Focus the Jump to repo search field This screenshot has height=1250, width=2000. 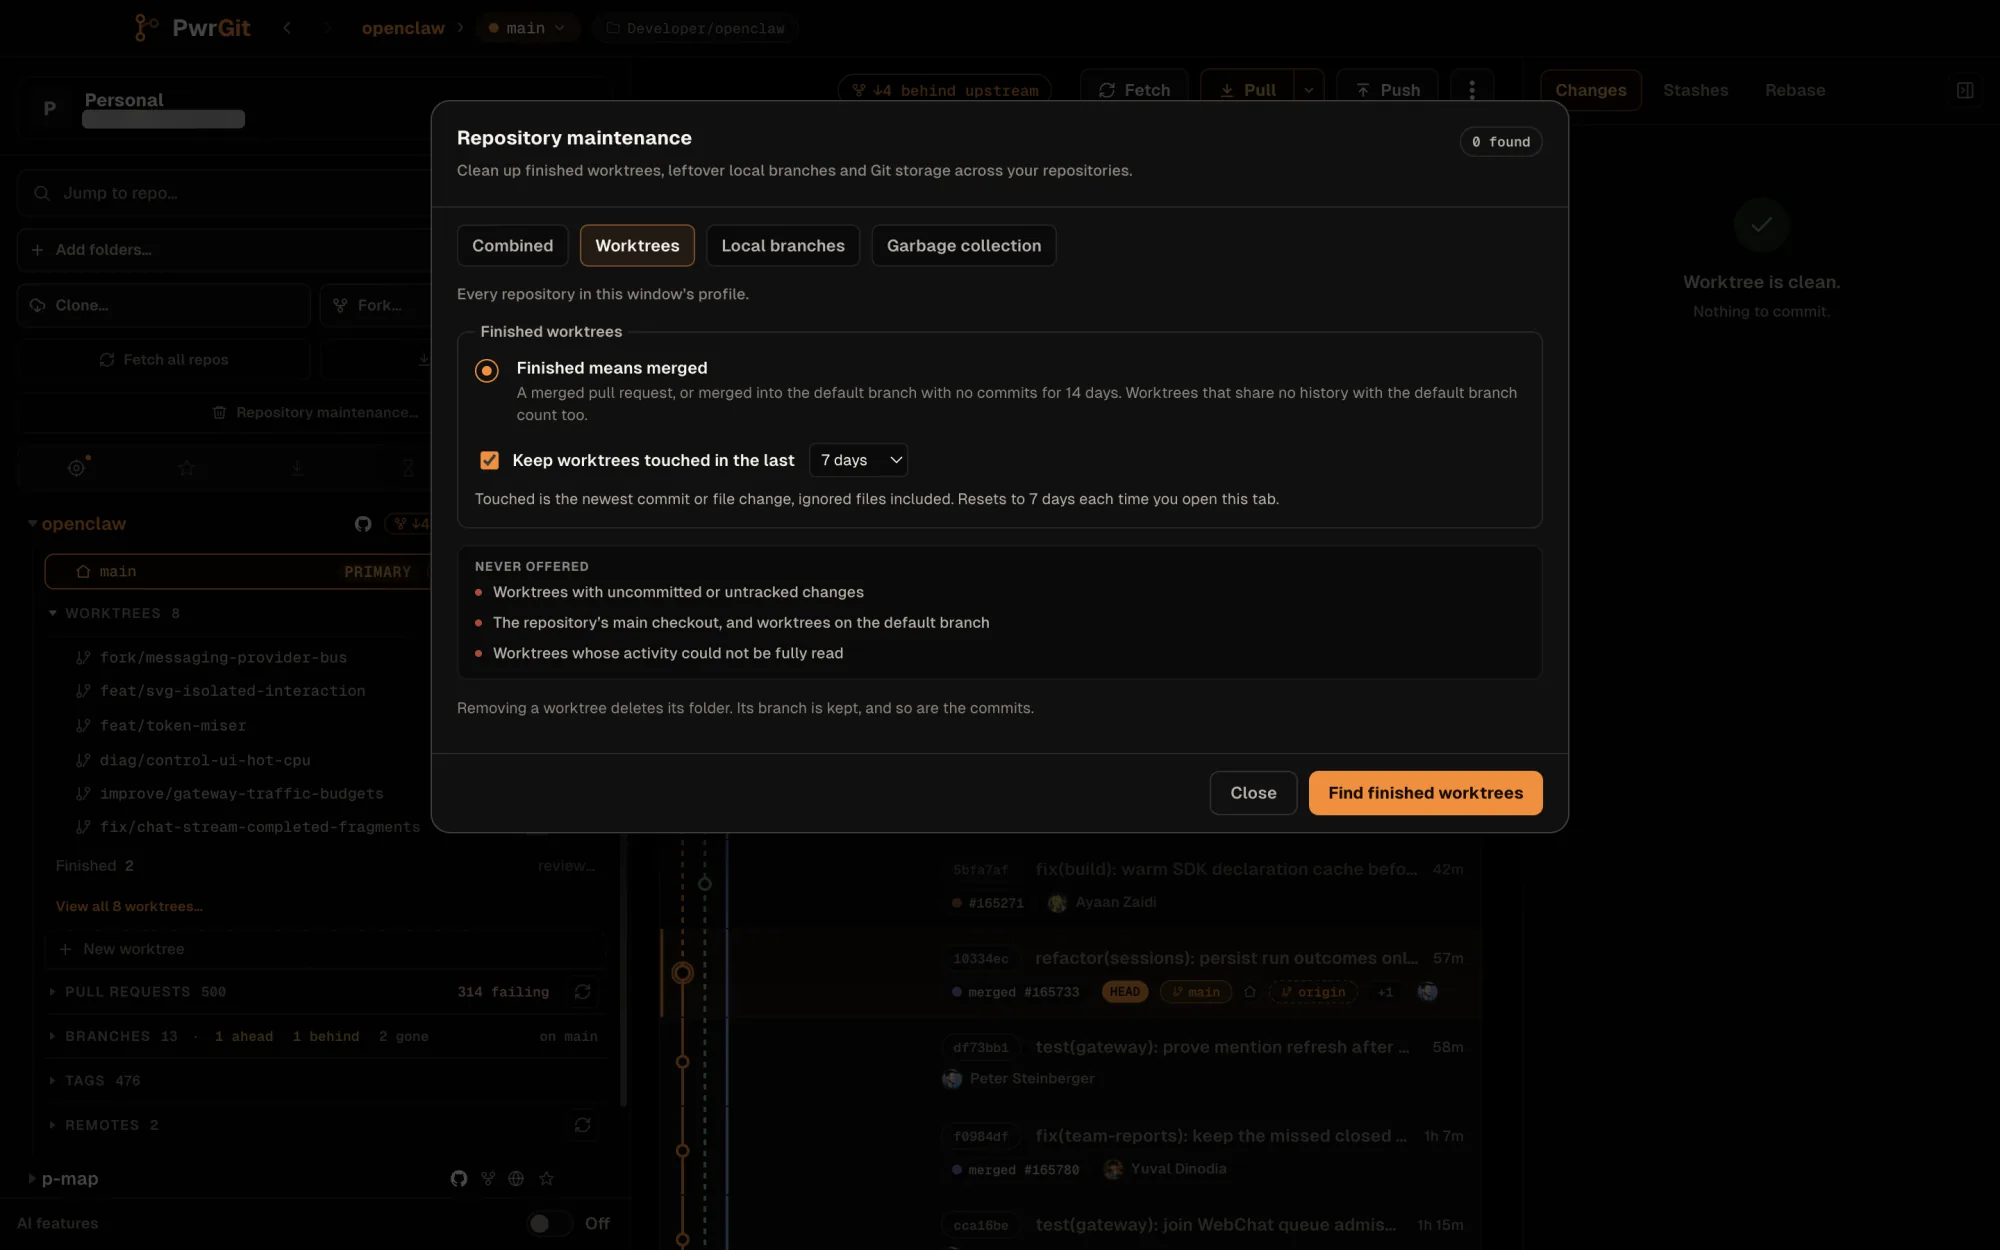click(225, 193)
